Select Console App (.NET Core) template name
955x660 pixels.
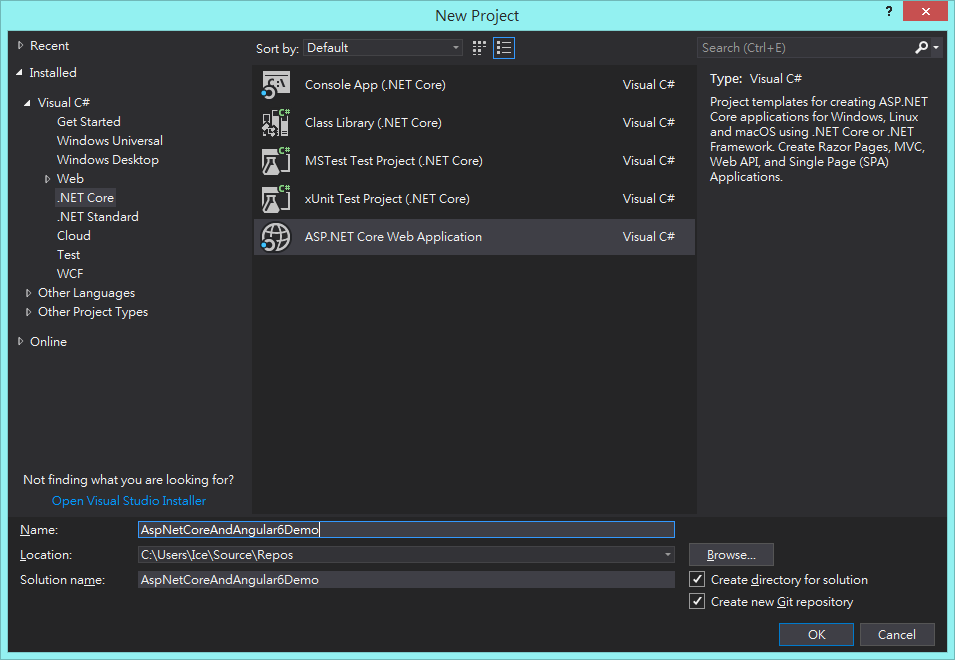(375, 85)
